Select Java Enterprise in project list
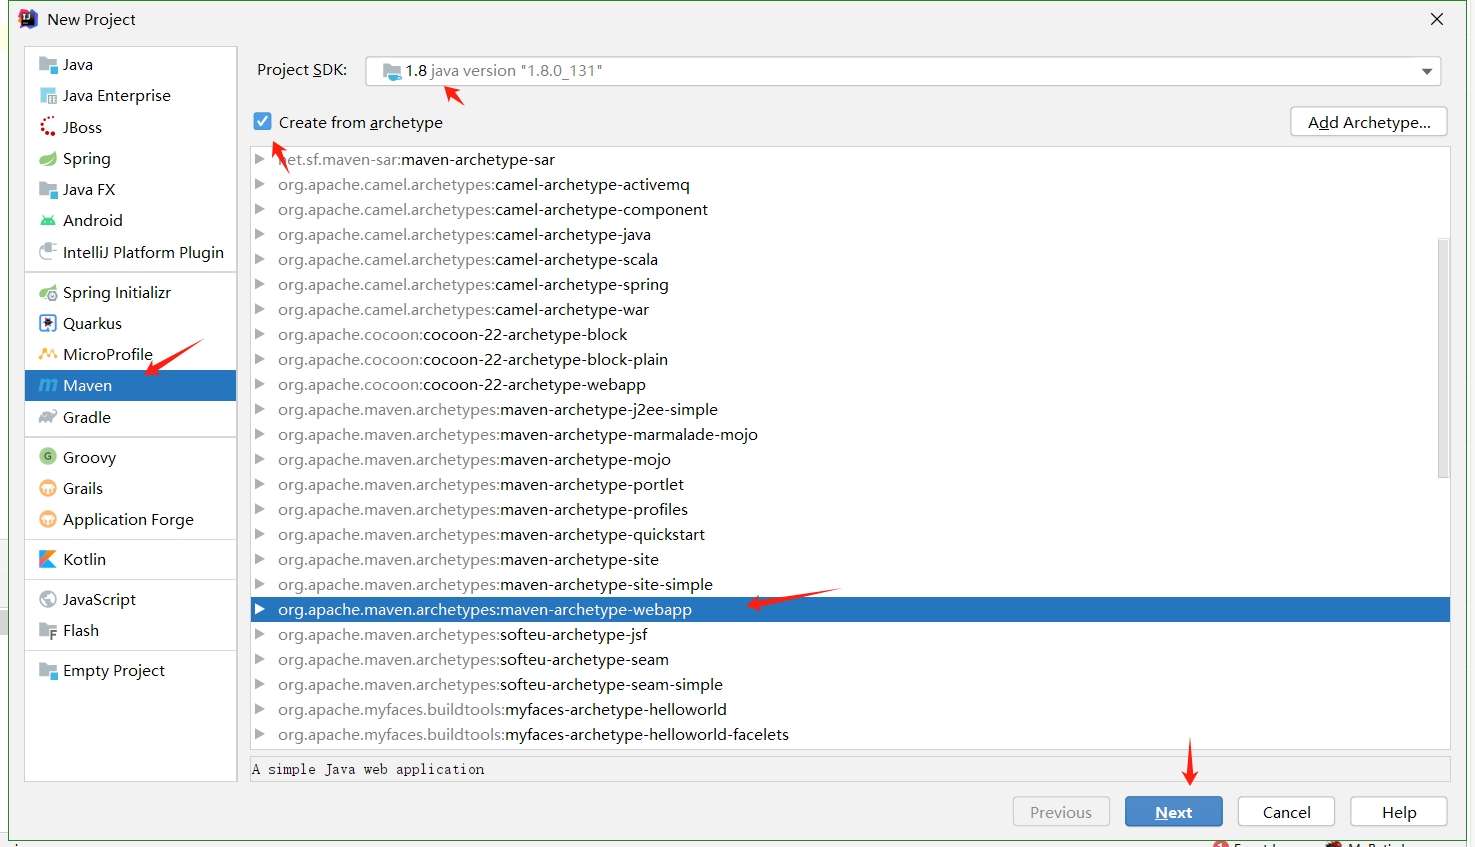 [116, 96]
